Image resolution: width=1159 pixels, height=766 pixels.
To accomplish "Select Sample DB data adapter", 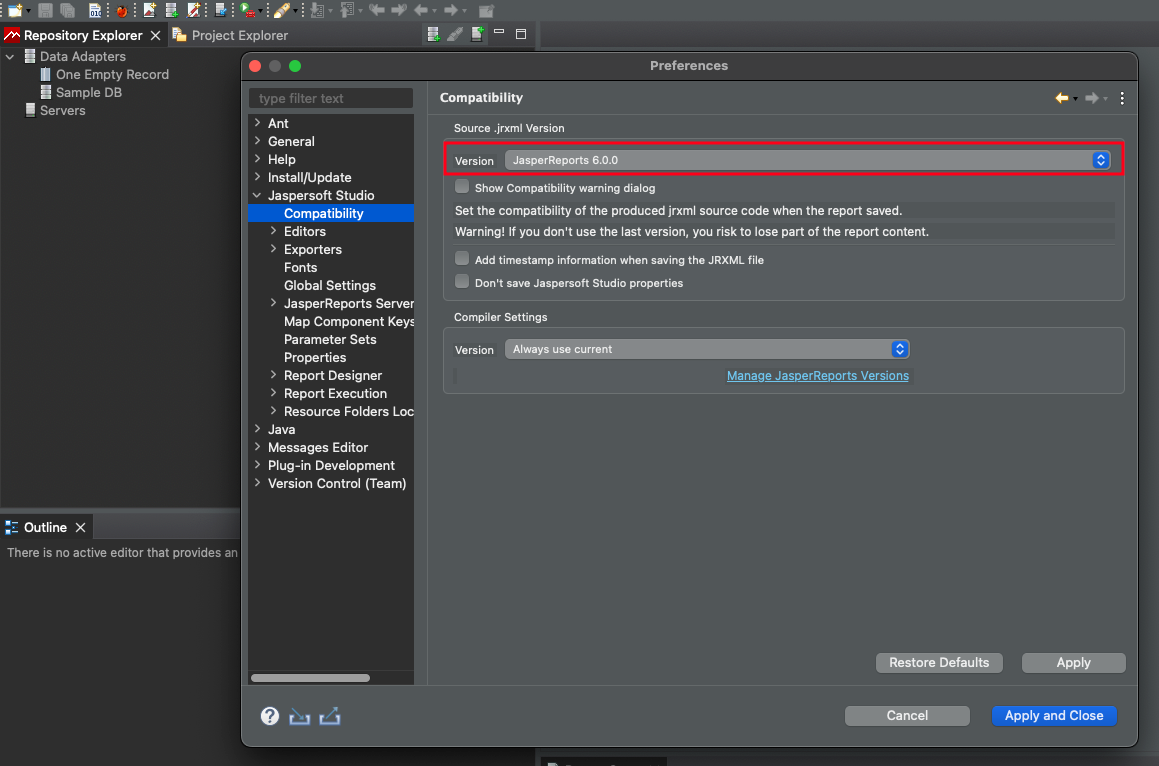I will [81, 92].
